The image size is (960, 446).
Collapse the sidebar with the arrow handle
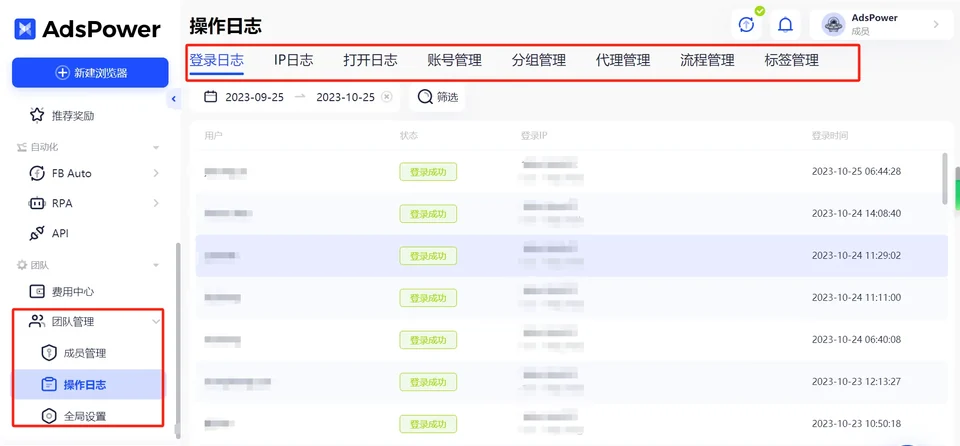pyautogui.click(x=174, y=99)
